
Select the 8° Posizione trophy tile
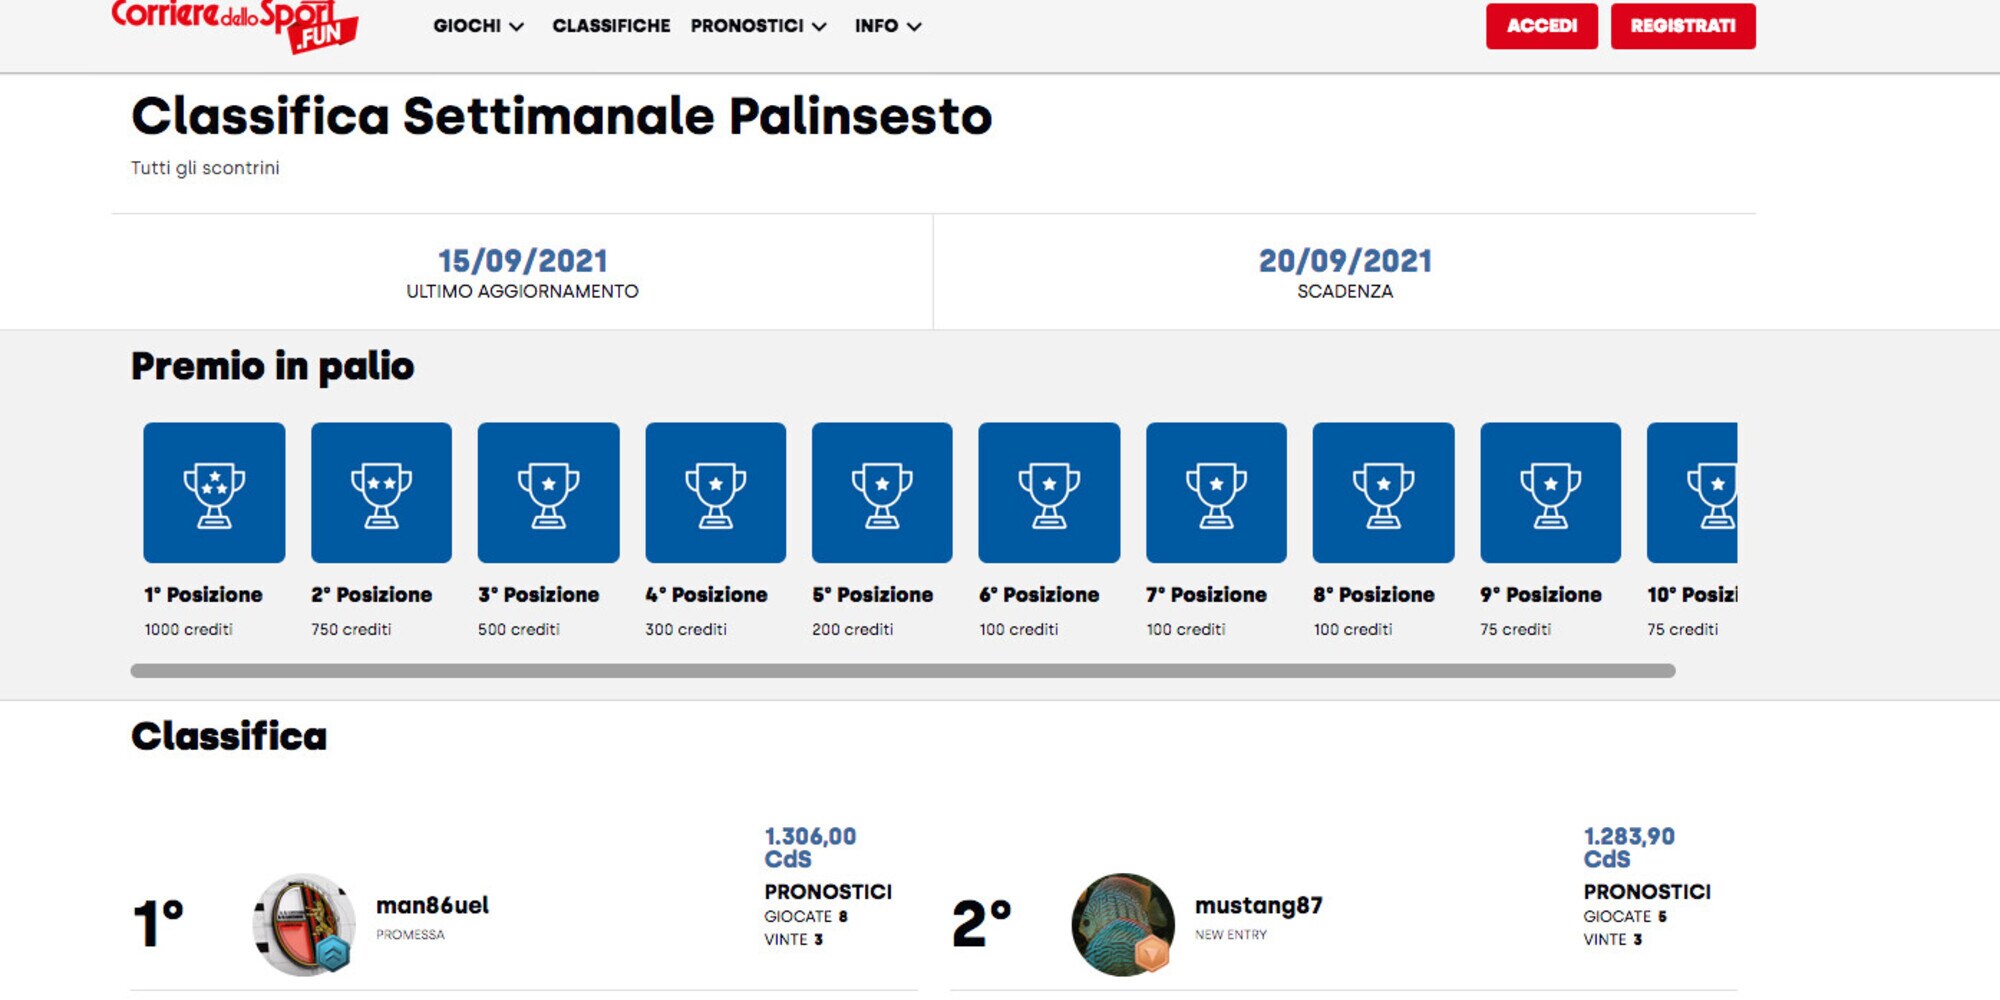1383,492
